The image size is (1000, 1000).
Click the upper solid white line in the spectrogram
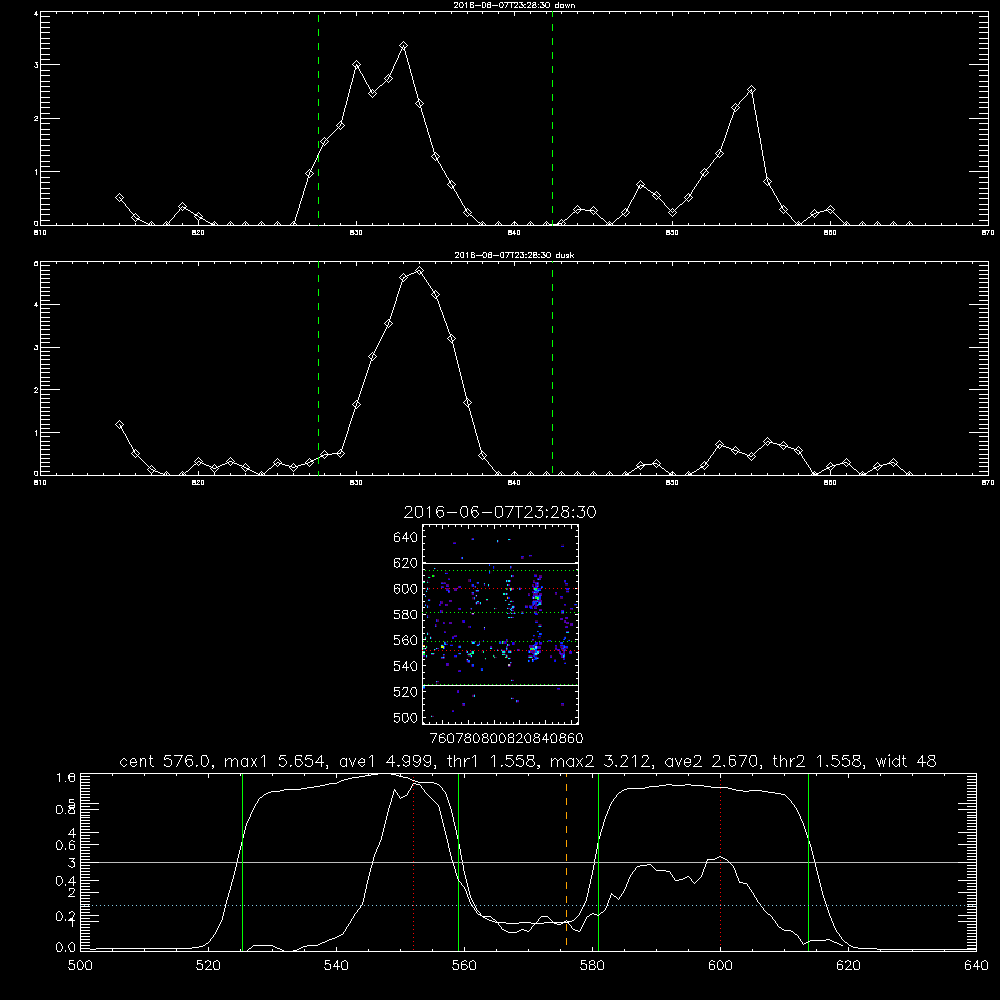coord(500,563)
